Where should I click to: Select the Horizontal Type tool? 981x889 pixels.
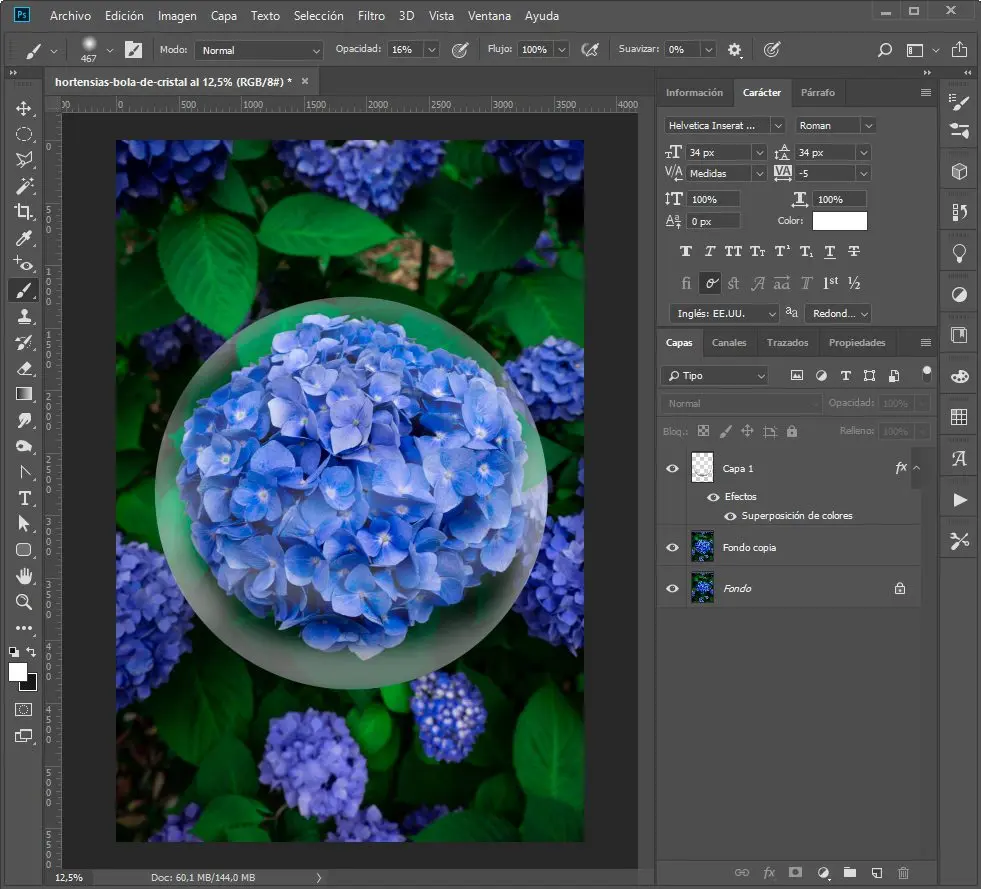[x=24, y=498]
